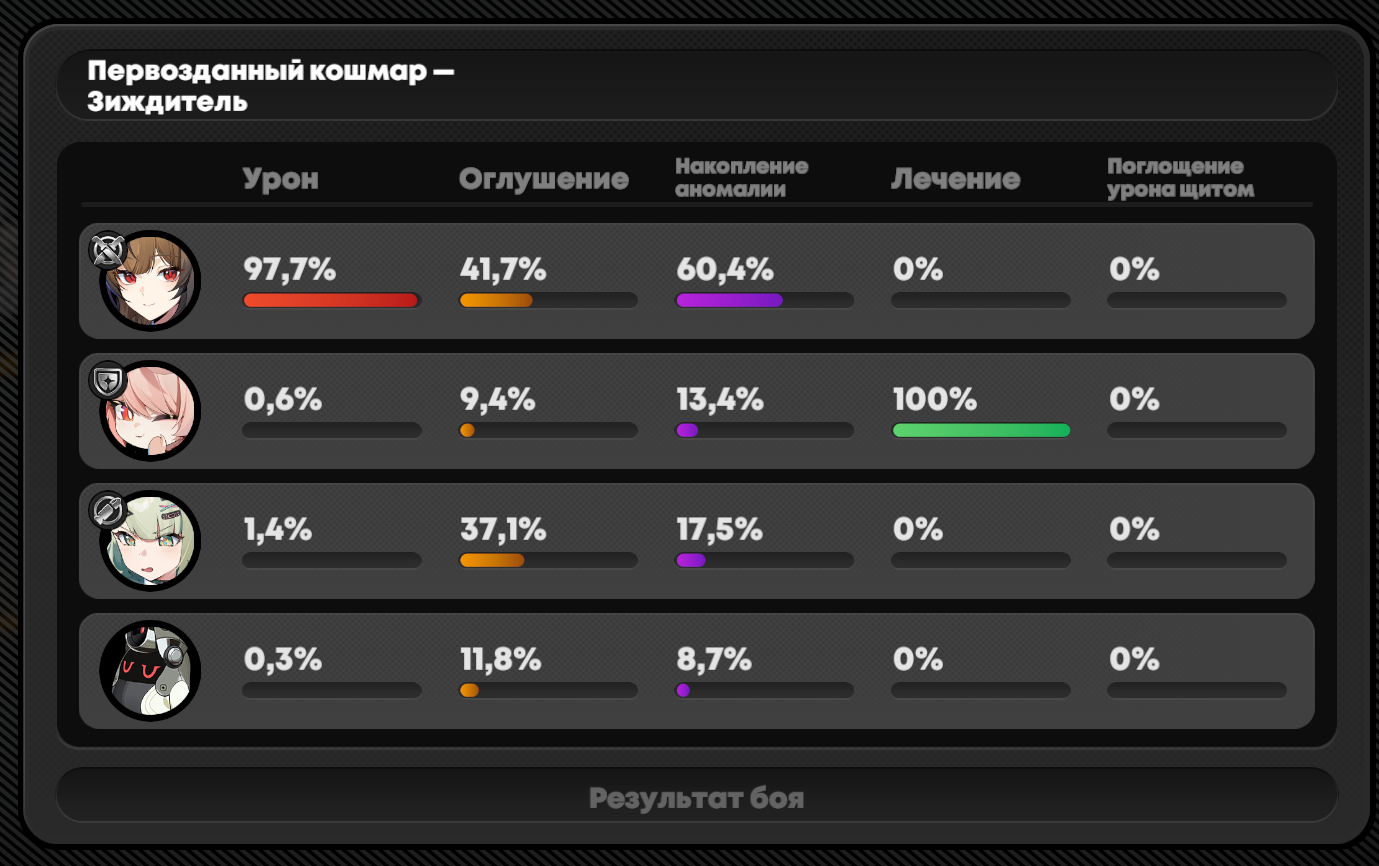Click the "Лечение" column header

click(x=955, y=179)
